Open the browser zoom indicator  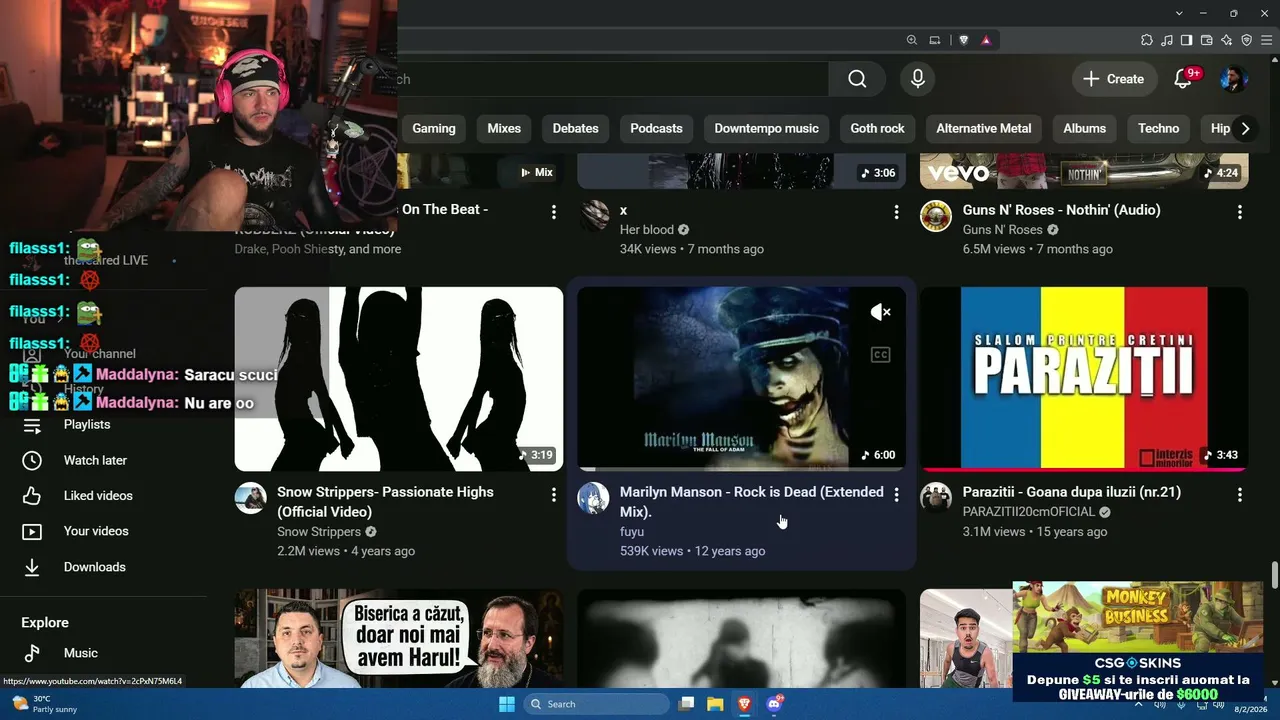[912, 40]
